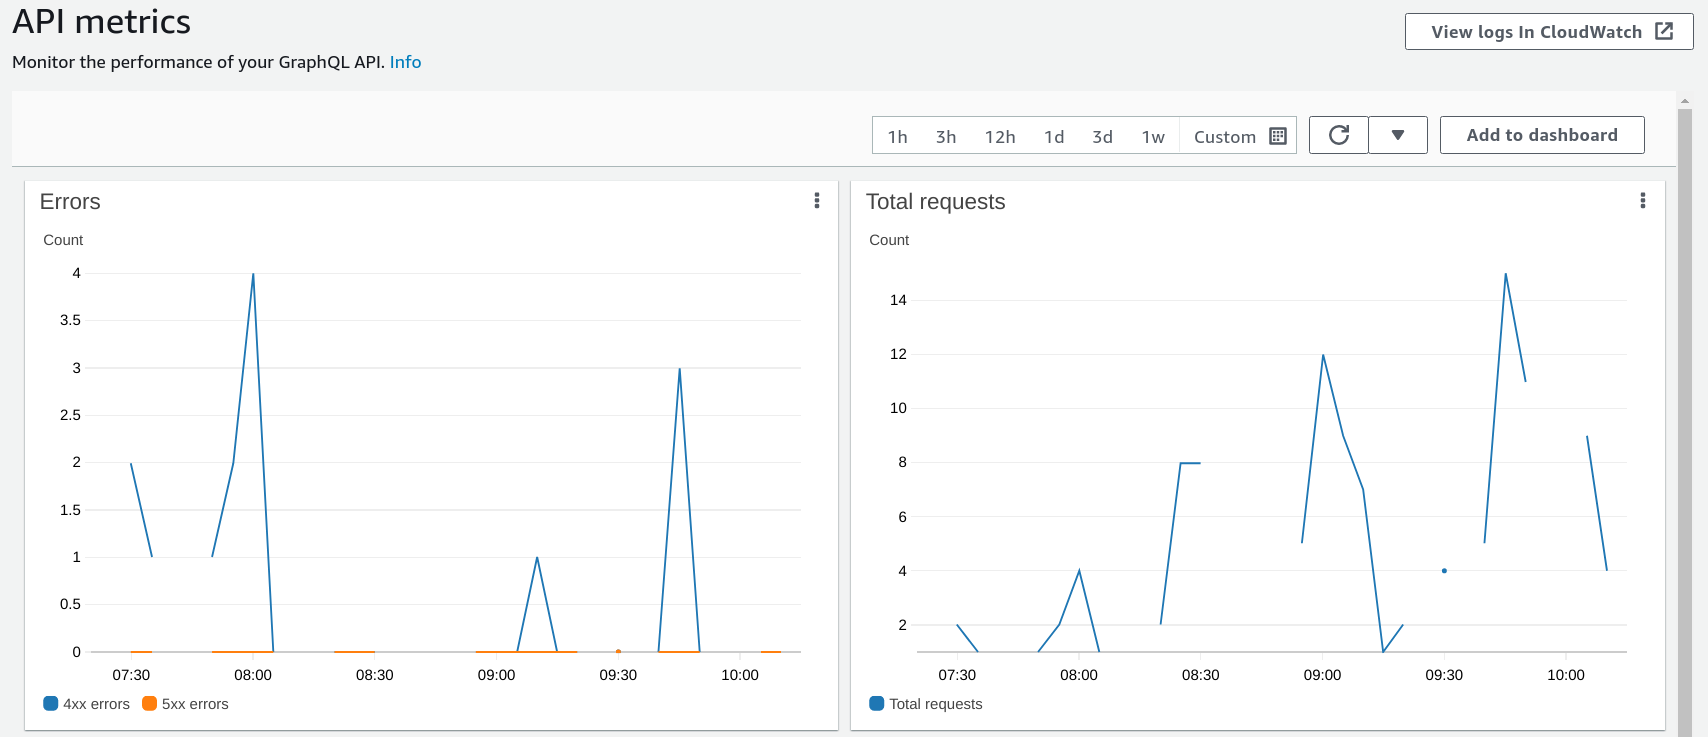The image size is (1708, 737).
Task: Select the 1h time range
Action: click(x=897, y=136)
